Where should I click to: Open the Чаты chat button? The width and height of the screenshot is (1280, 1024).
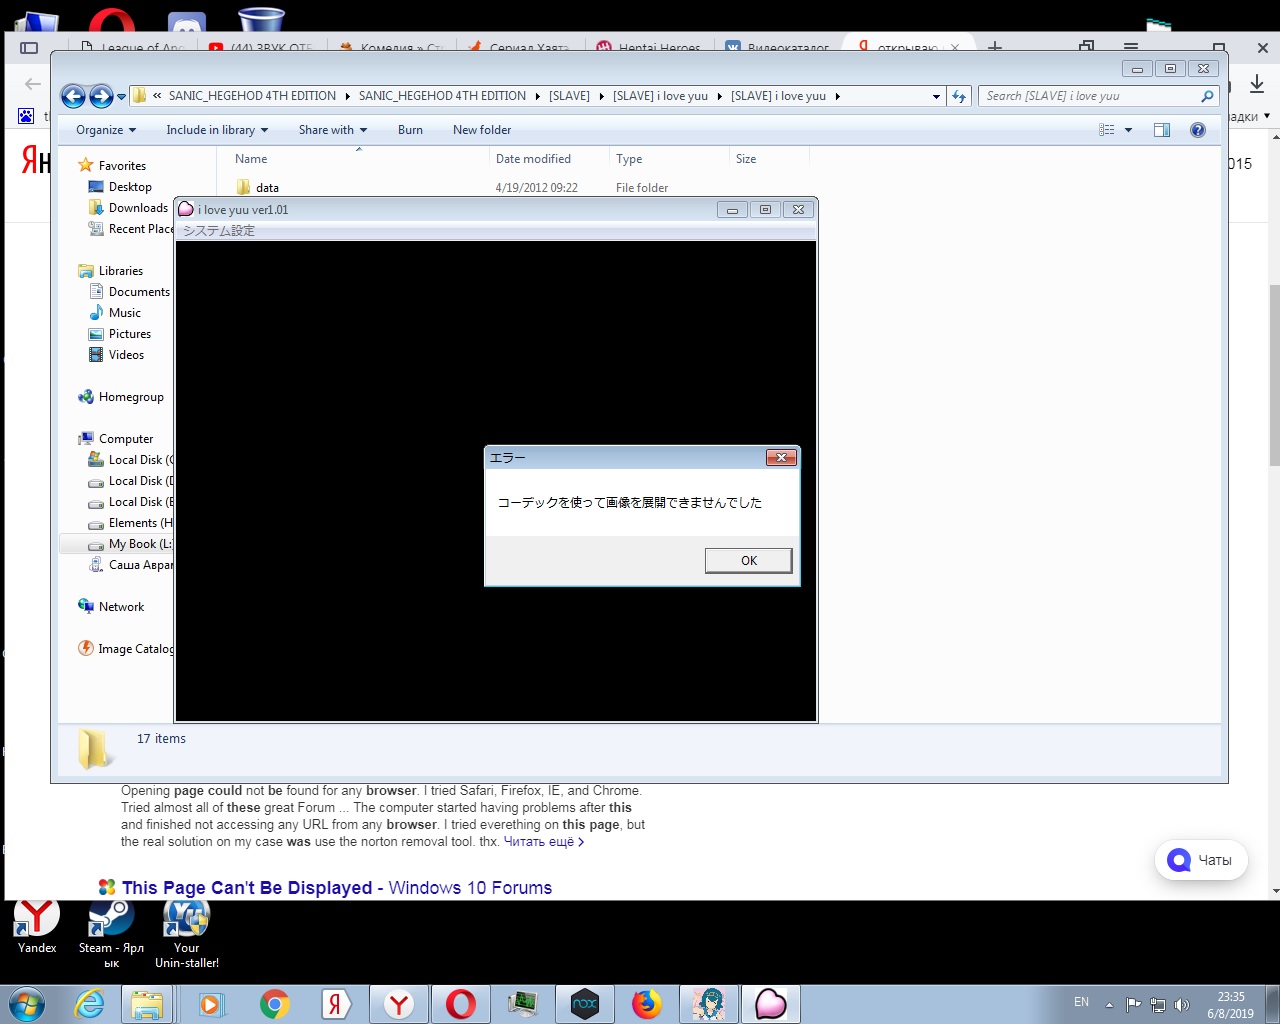point(1201,860)
